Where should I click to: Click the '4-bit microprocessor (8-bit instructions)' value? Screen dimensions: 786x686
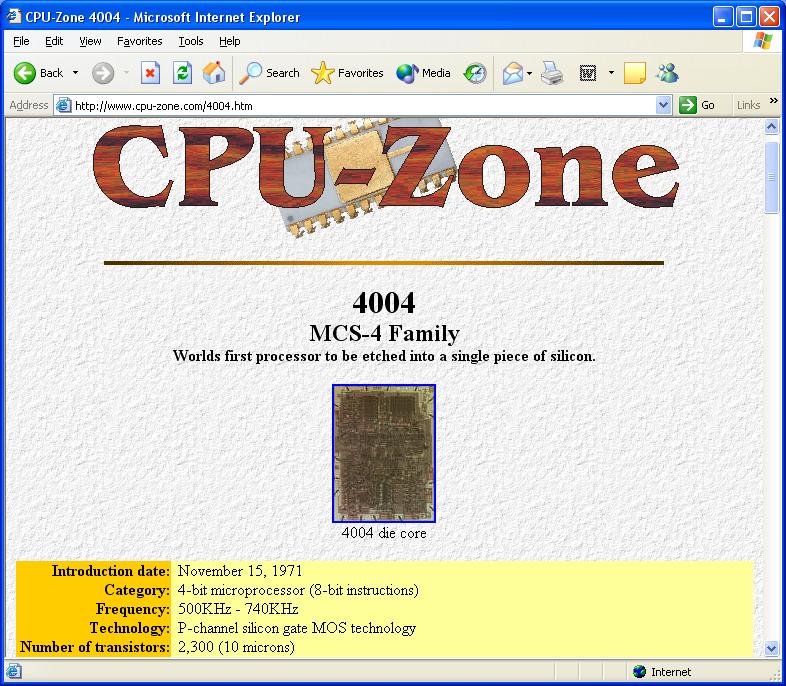298,590
